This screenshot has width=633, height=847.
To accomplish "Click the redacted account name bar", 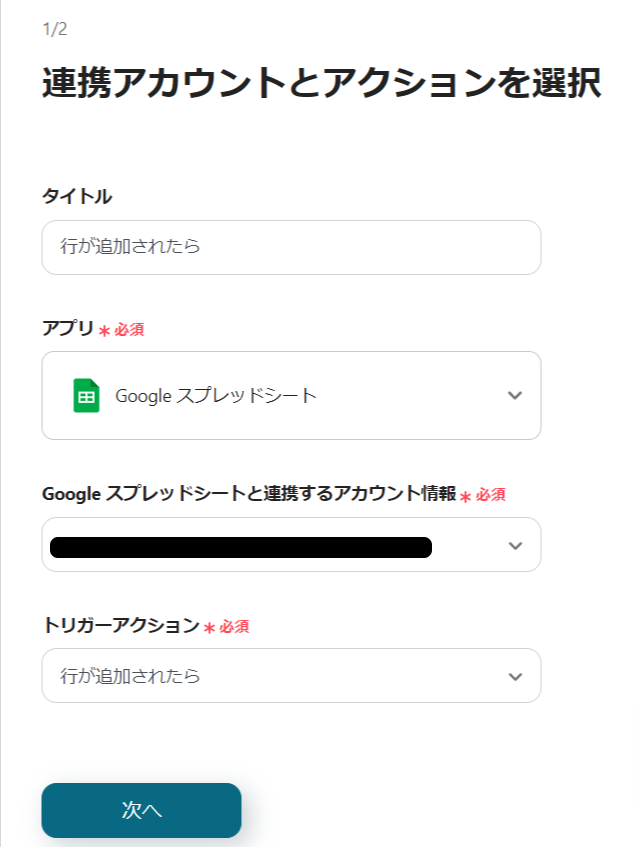I will [240, 547].
